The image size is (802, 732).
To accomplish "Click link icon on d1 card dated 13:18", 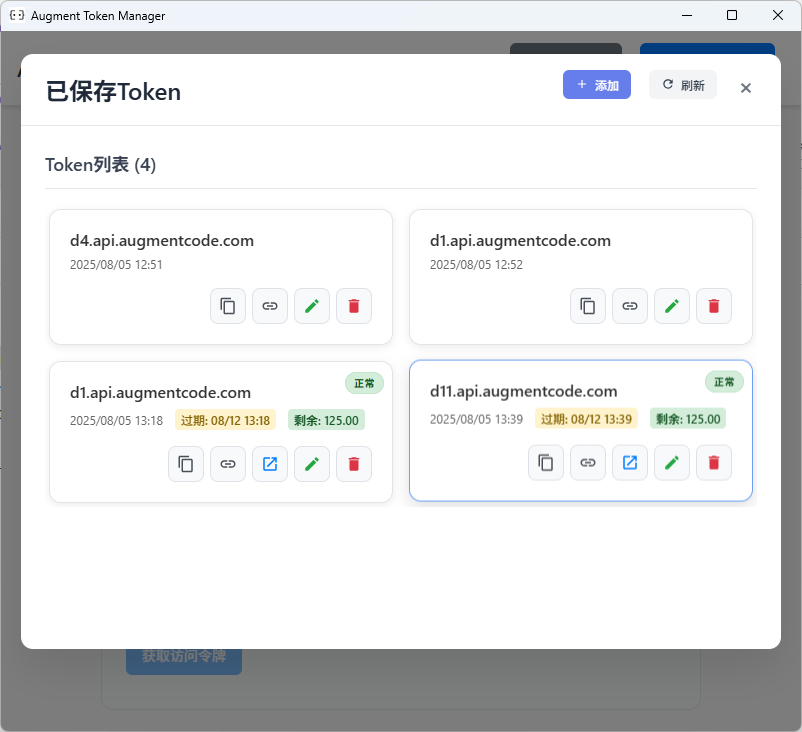I will (x=228, y=464).
